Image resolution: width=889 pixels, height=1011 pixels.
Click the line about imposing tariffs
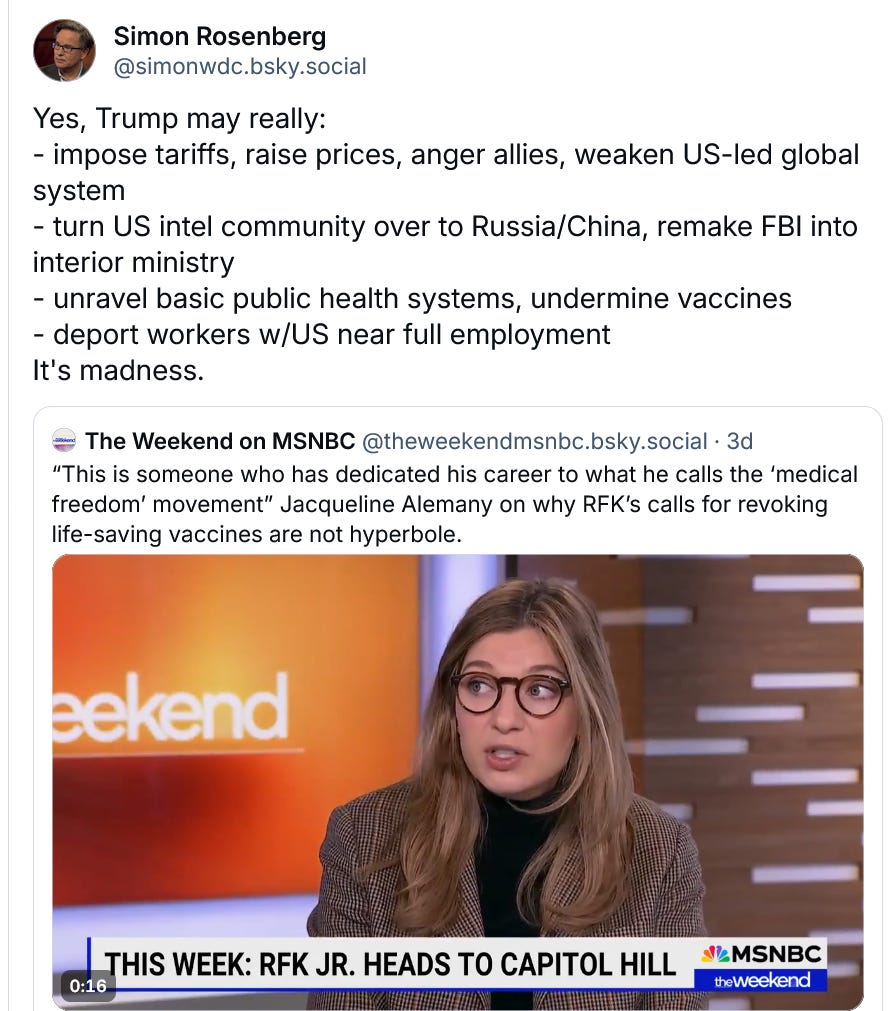point(446,172)
